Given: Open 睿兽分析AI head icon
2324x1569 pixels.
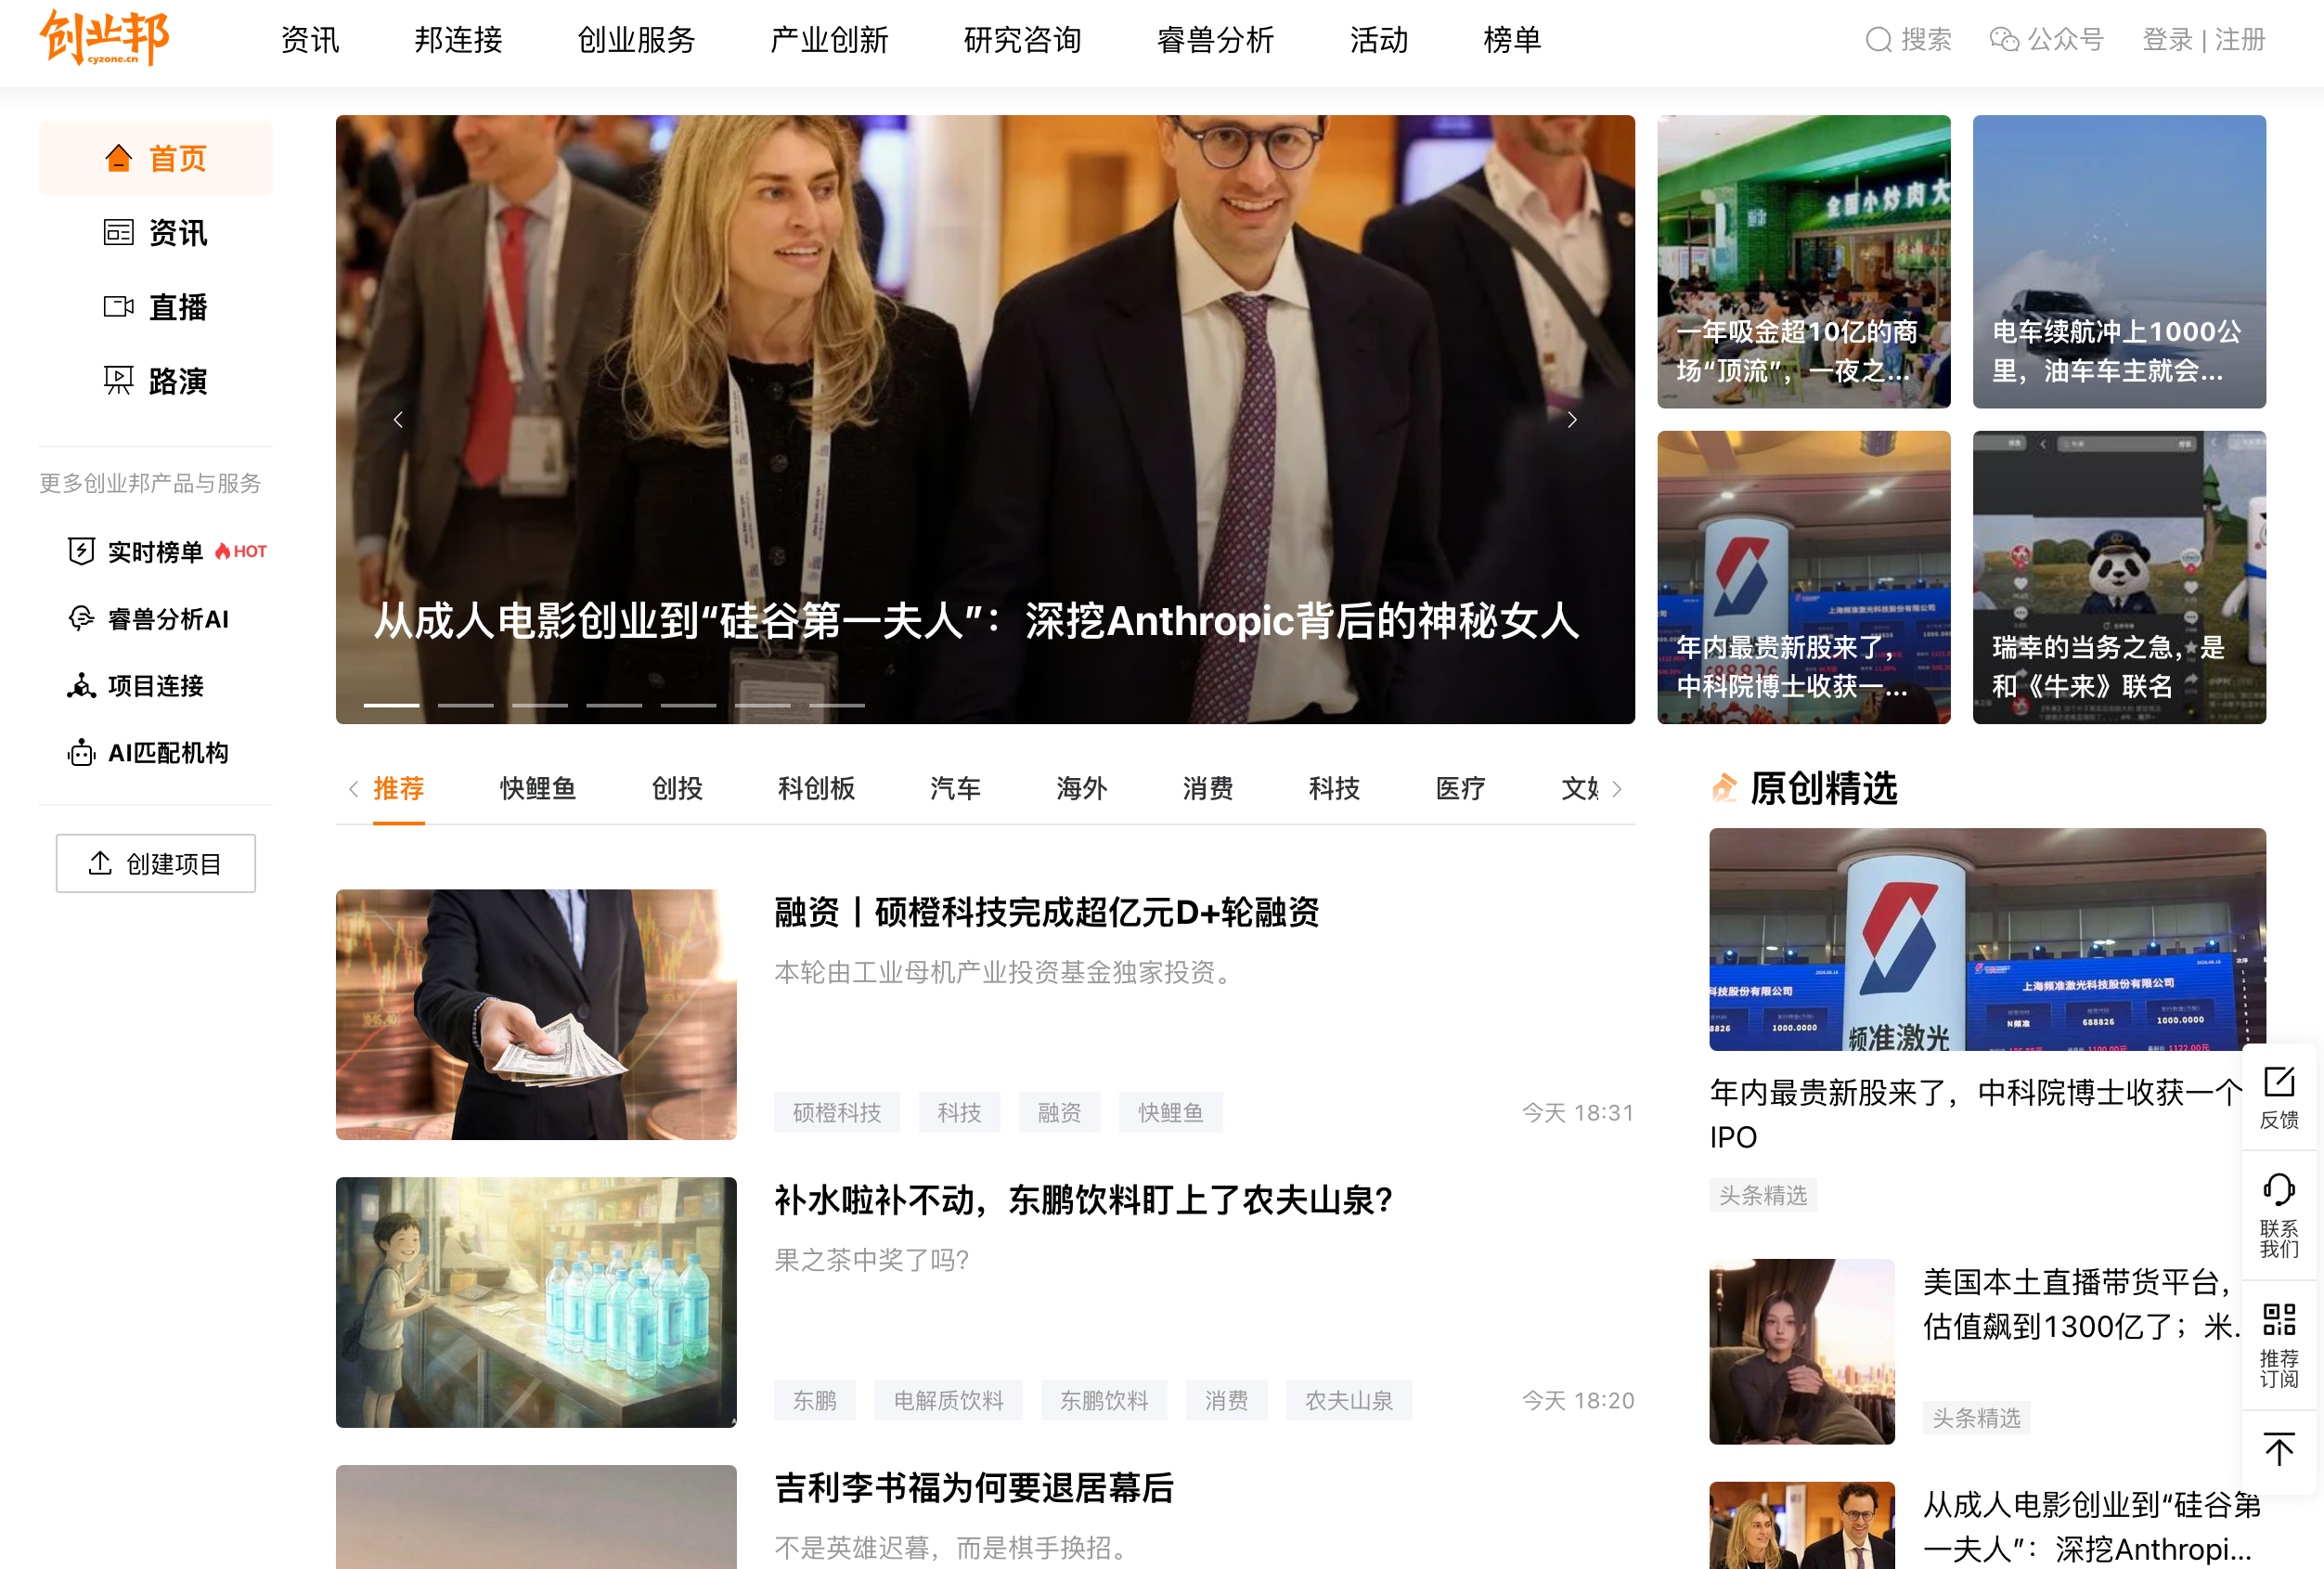Looking at the screenshot, I should [81, 618].
